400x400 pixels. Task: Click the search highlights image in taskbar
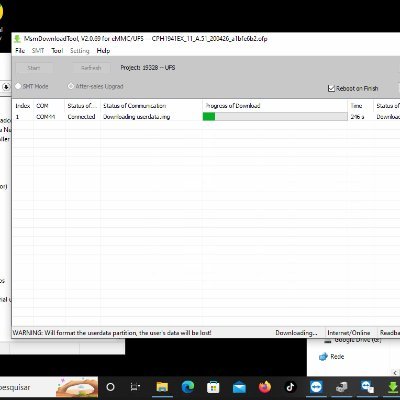(77, 387)
